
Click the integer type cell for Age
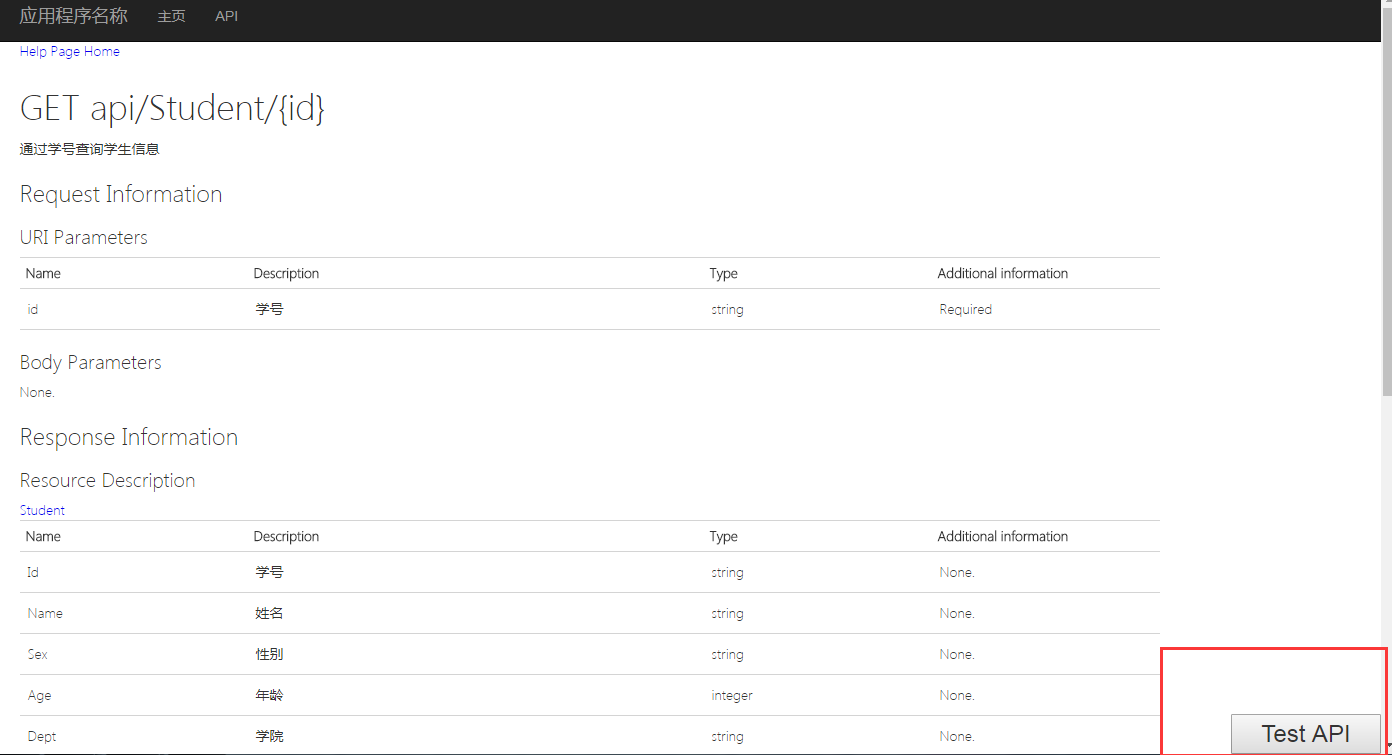click(732, 696)
